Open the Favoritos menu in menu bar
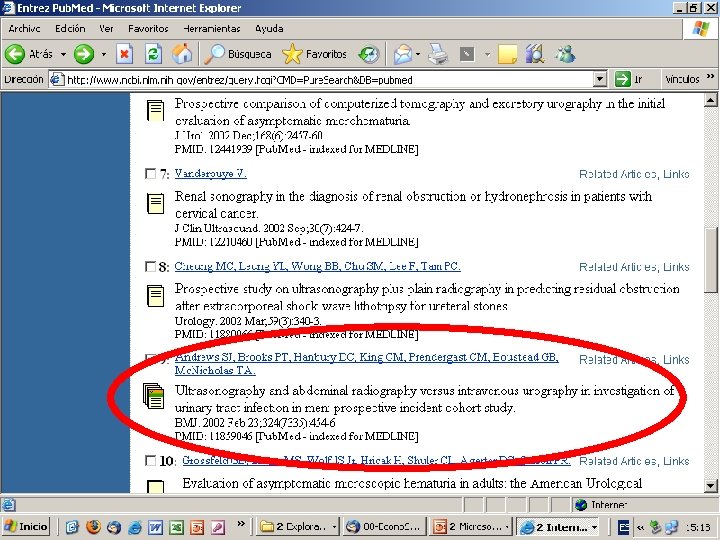The width and height of the screenshot is (720, 540). click(148, 28)
